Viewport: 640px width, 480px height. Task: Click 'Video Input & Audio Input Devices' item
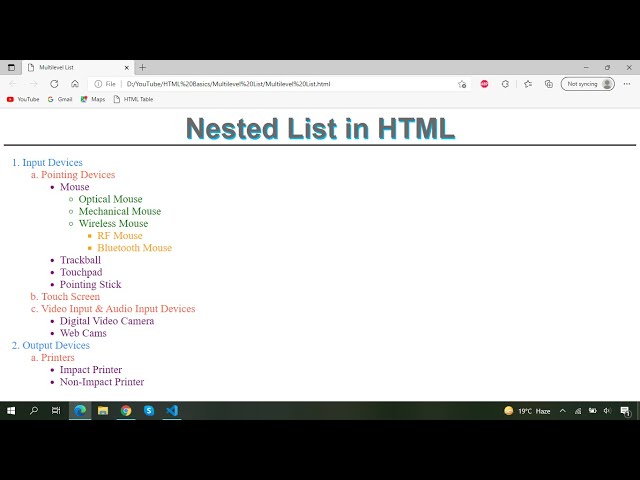[x=118, y=309]
